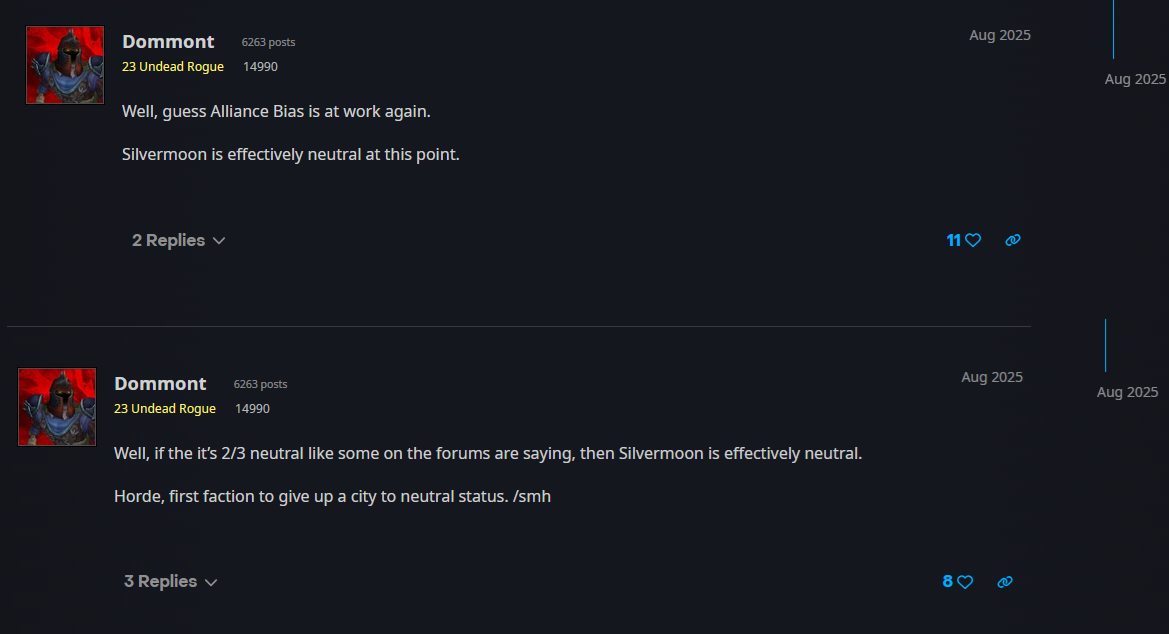Click the like count 11
The image size is (1169, 634).
pyautogui.click(x=954, y=240)
